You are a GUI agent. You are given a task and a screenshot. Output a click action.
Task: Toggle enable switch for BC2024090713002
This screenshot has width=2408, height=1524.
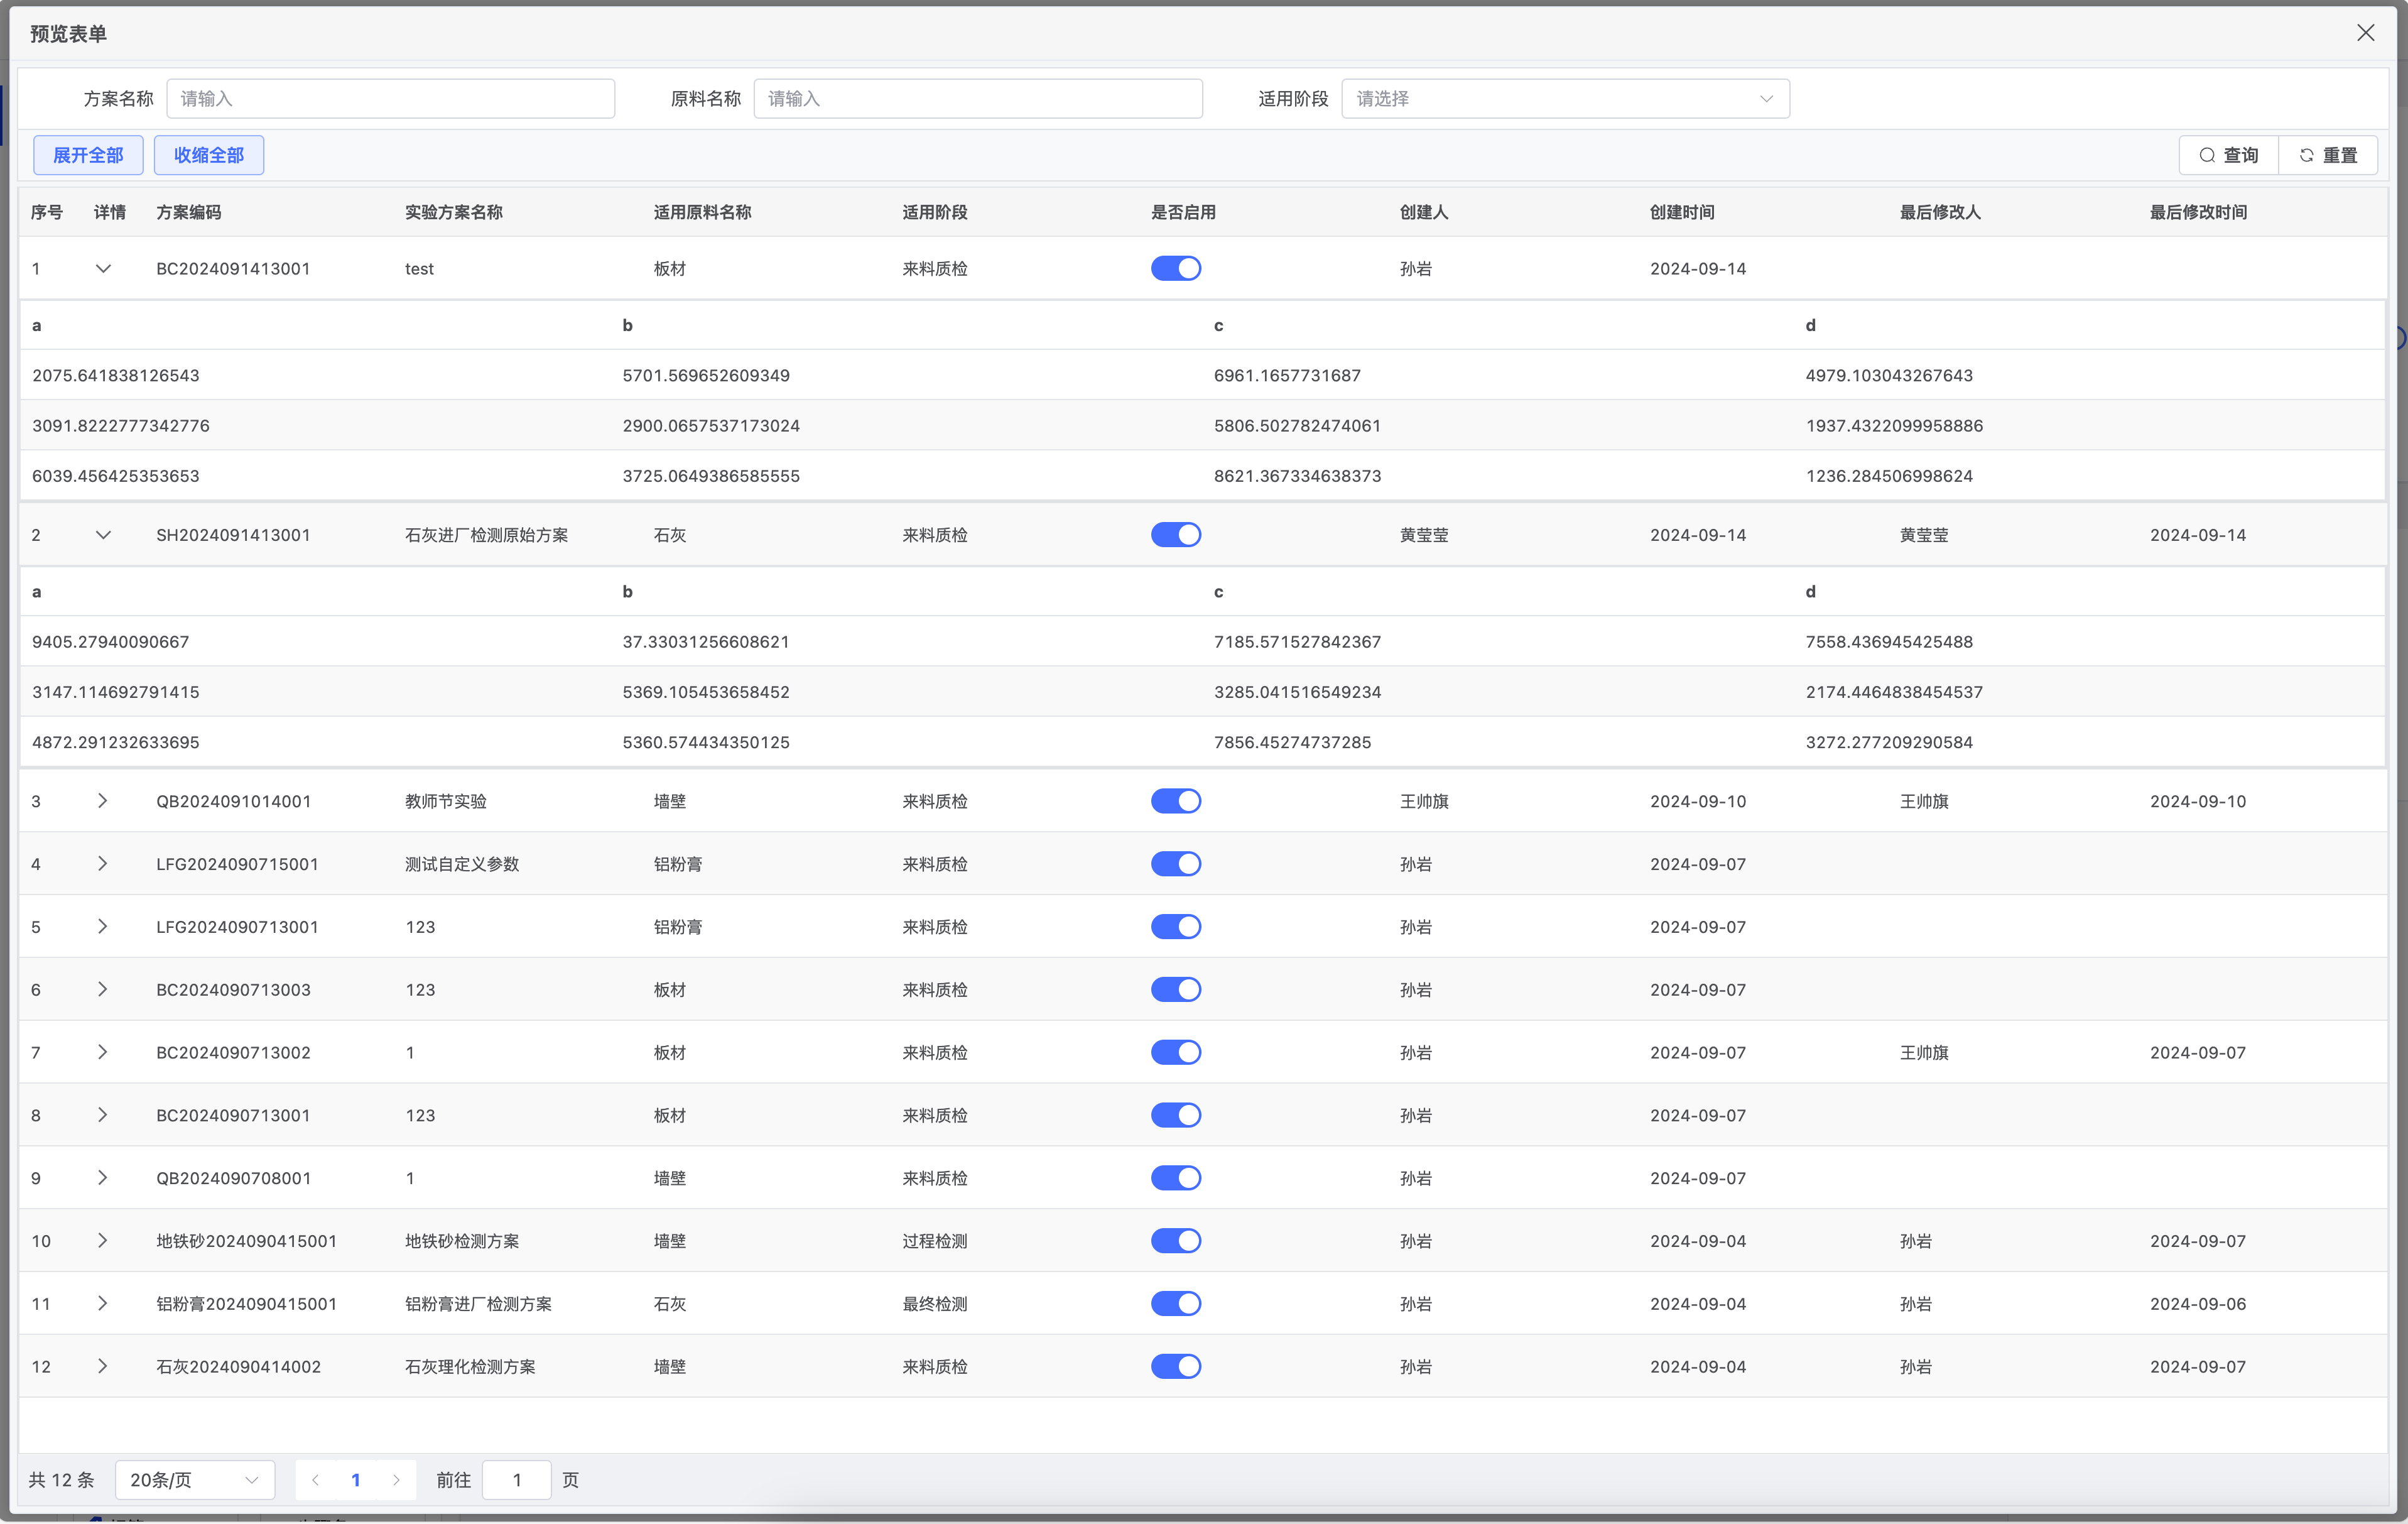[1176, 1052]
